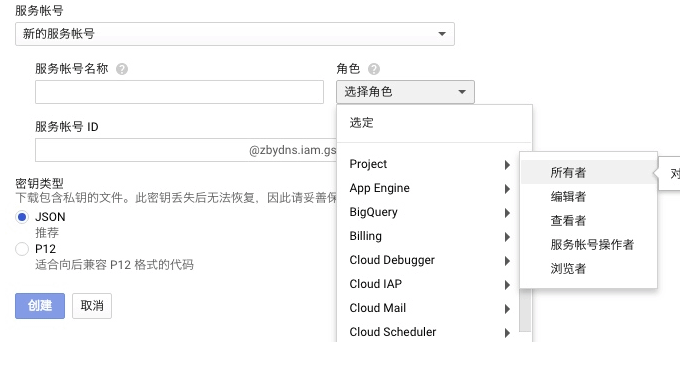Expand the Cloud IAP submenu arrow

[x=507, y=285]
